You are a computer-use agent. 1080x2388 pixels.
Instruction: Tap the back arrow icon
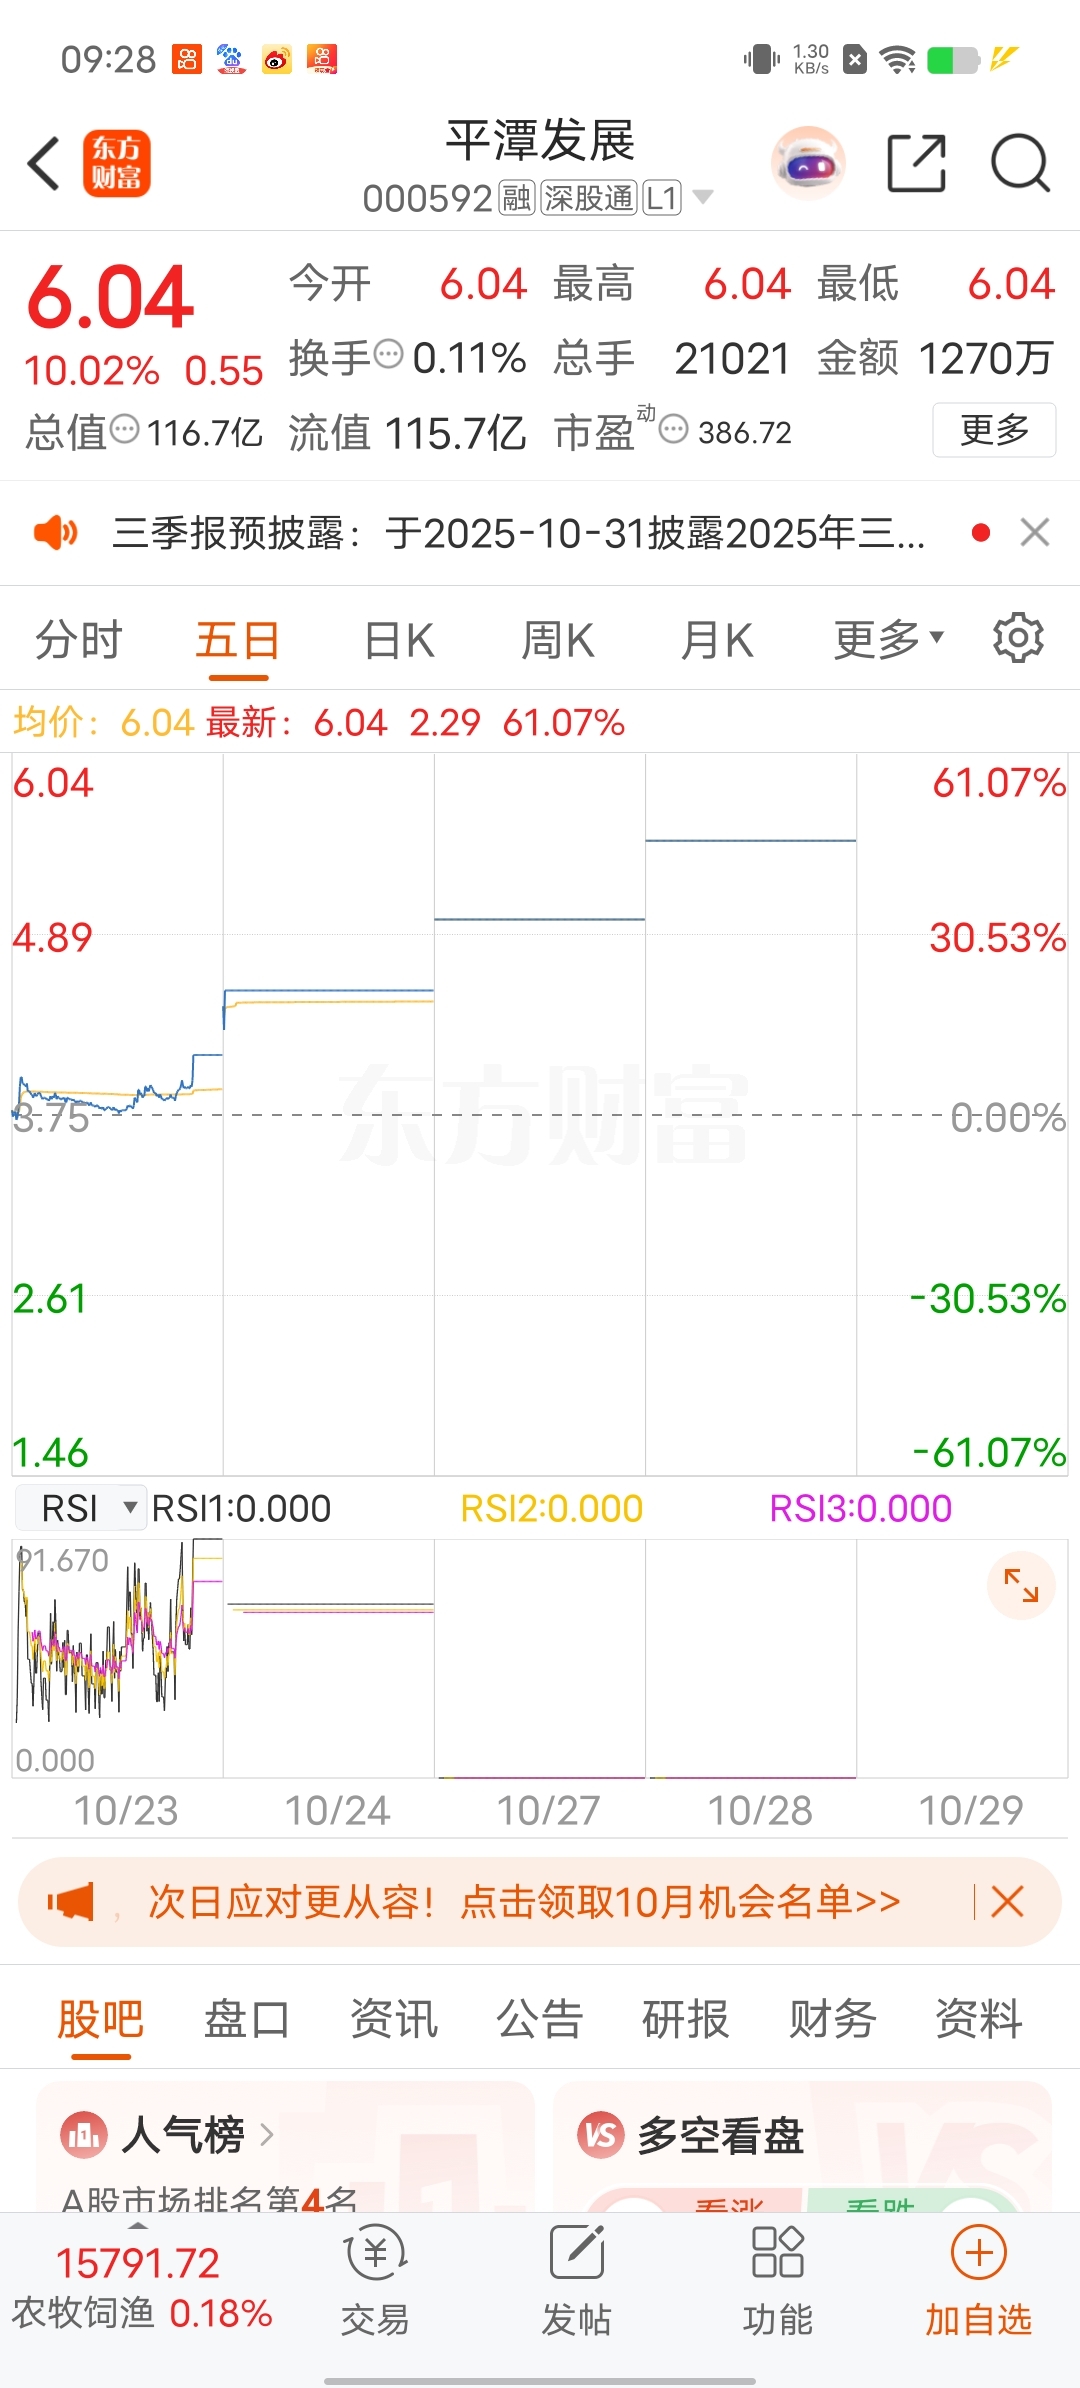pos(44,163)
